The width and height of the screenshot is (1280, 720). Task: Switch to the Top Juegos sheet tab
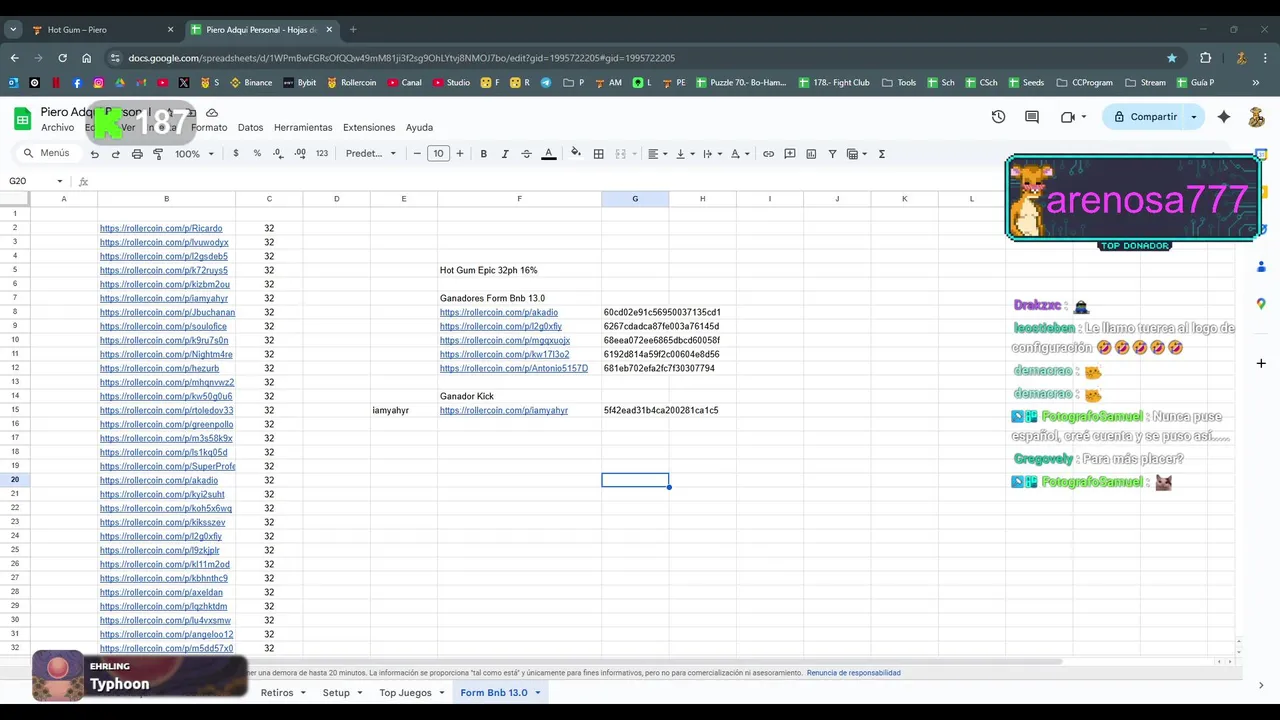[405, 693]
